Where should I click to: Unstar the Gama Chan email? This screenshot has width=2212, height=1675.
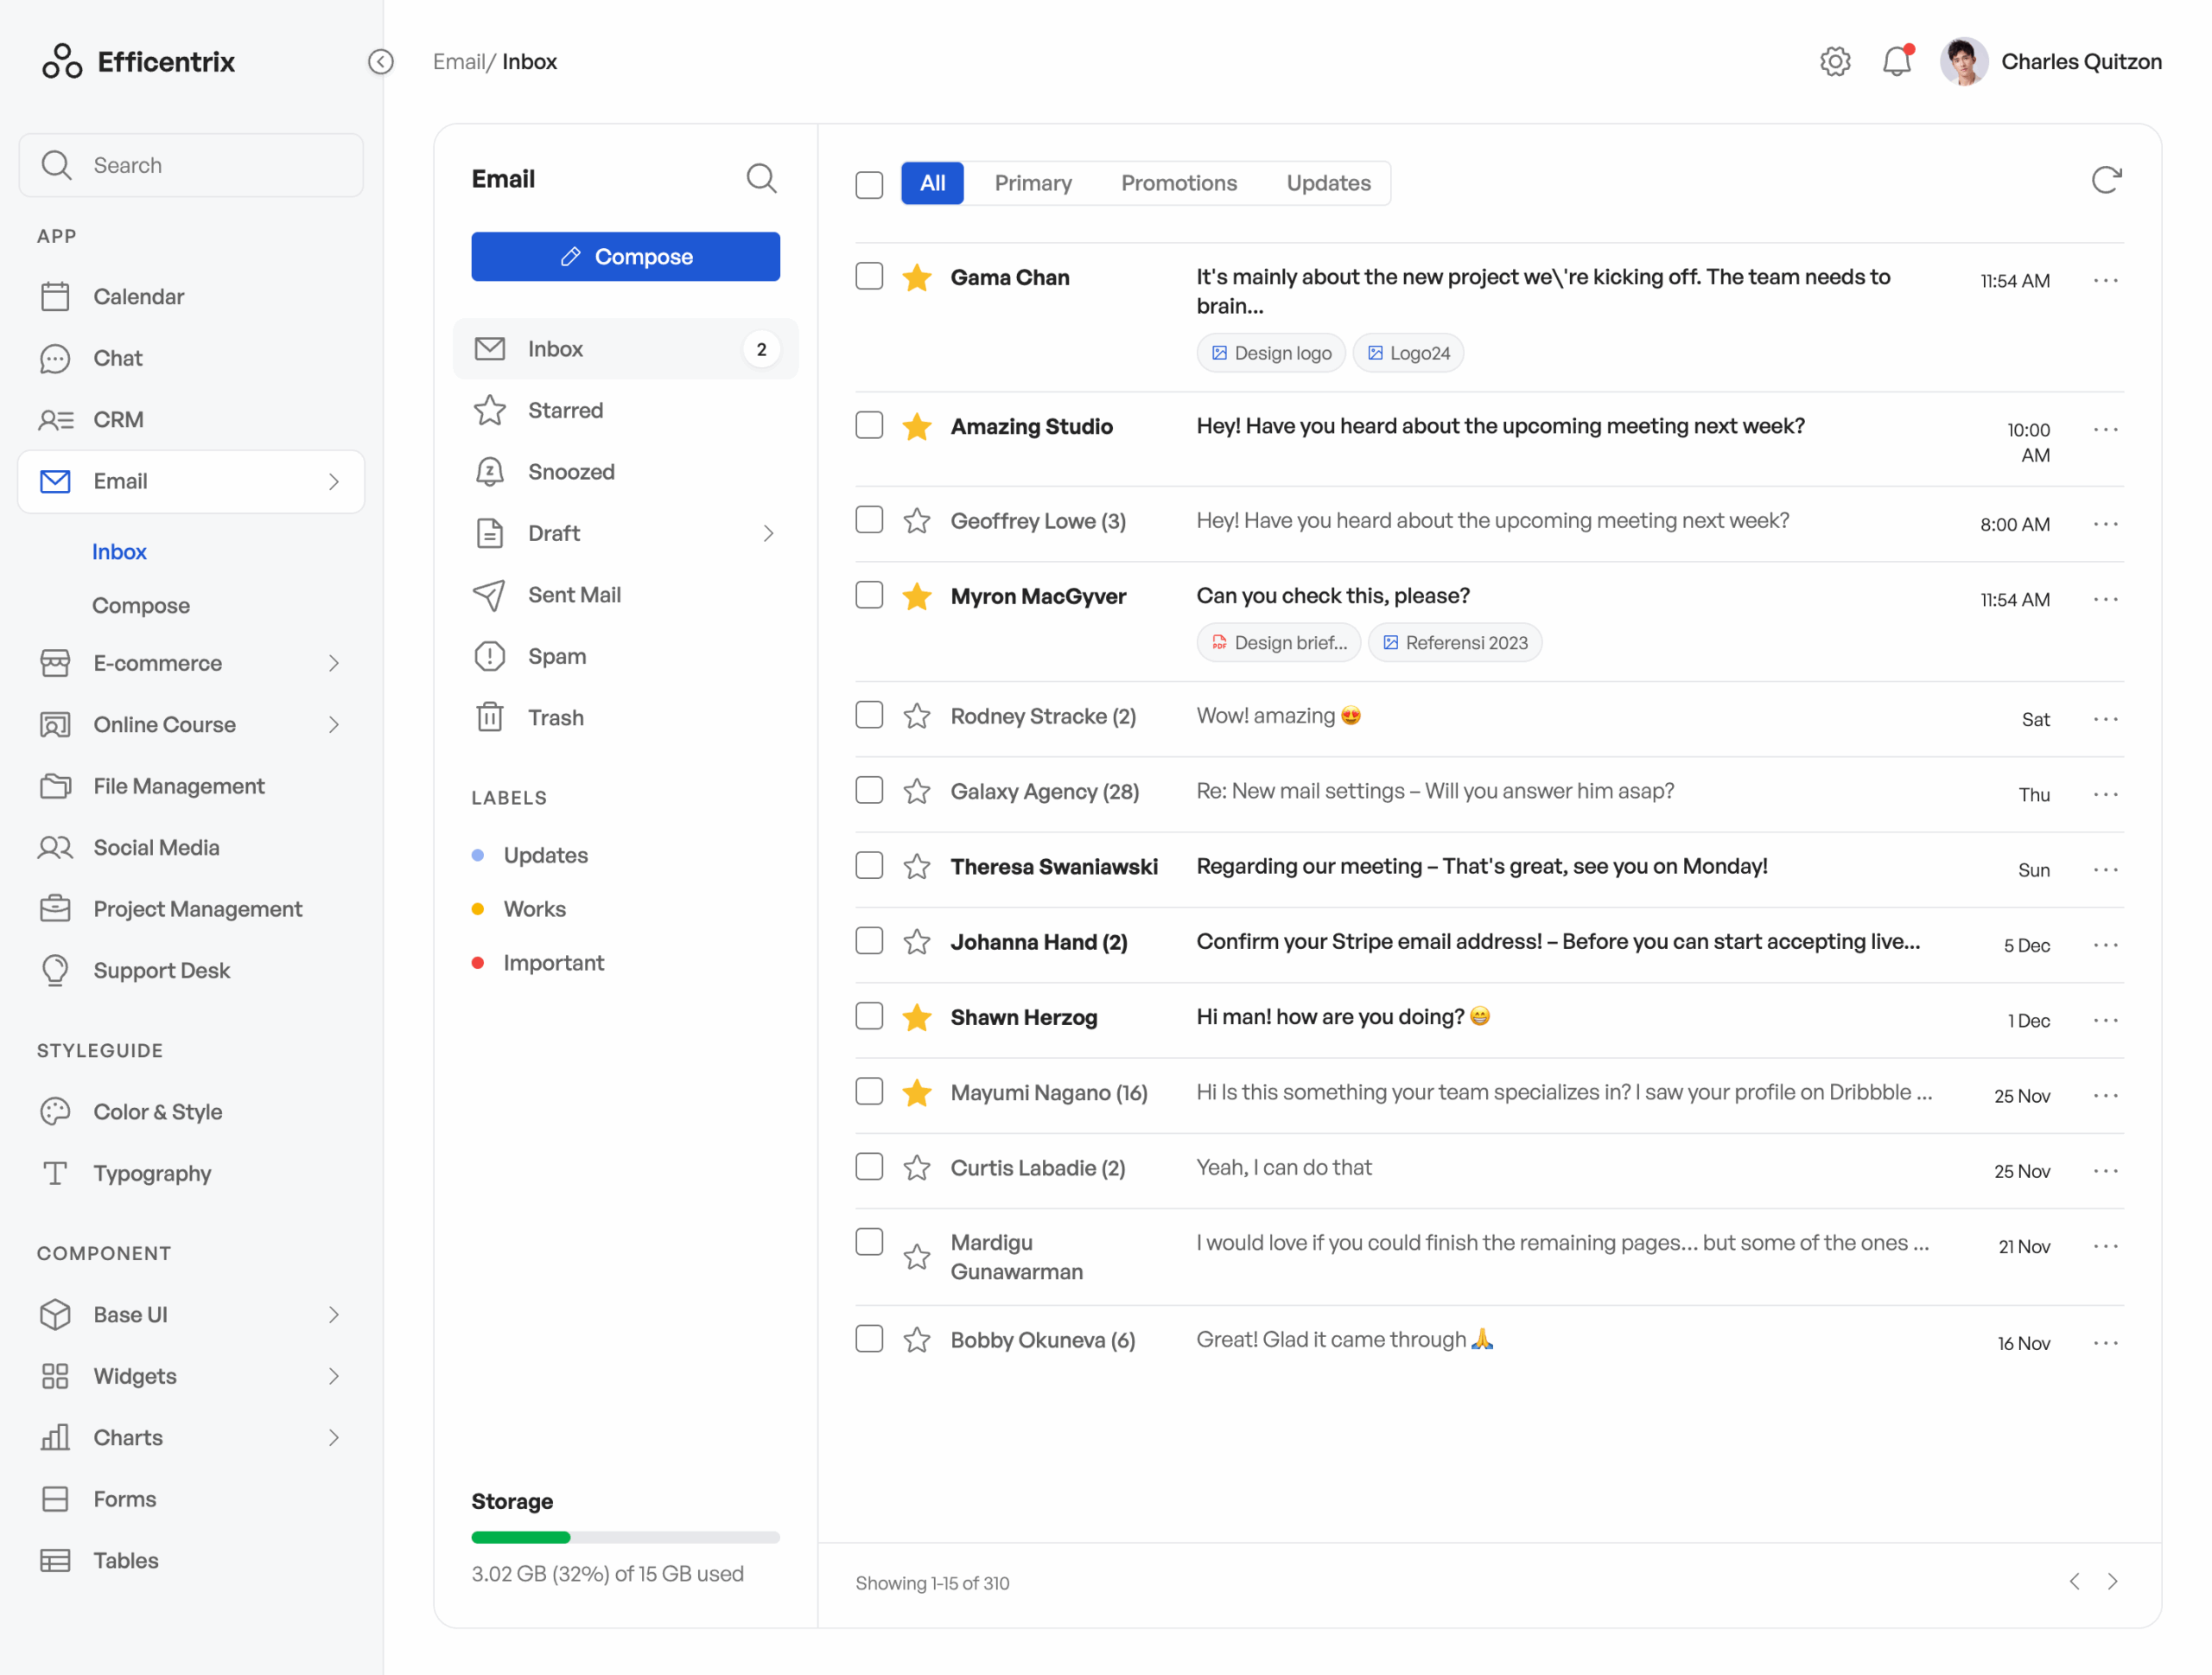(x=916, y=277)
